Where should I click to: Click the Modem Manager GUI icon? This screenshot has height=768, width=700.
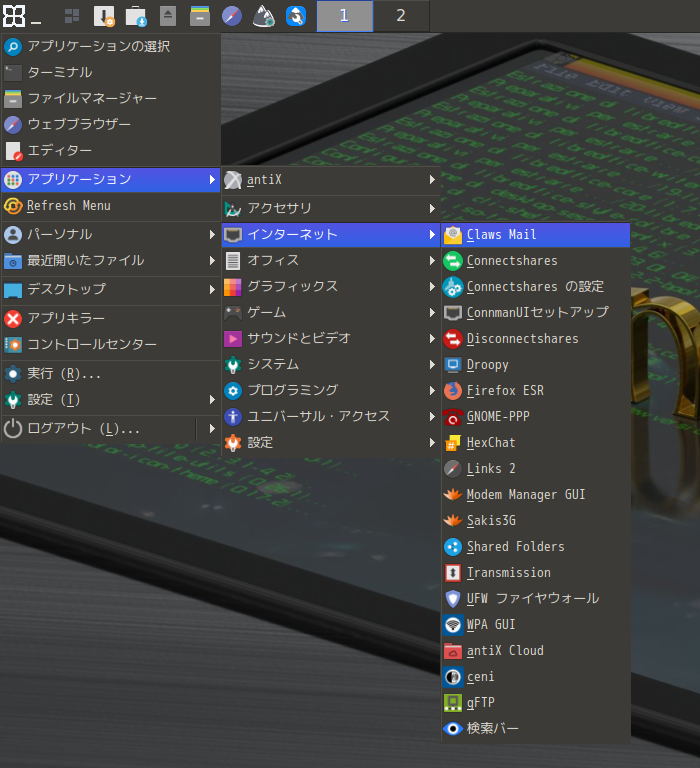tap(453, 495)
